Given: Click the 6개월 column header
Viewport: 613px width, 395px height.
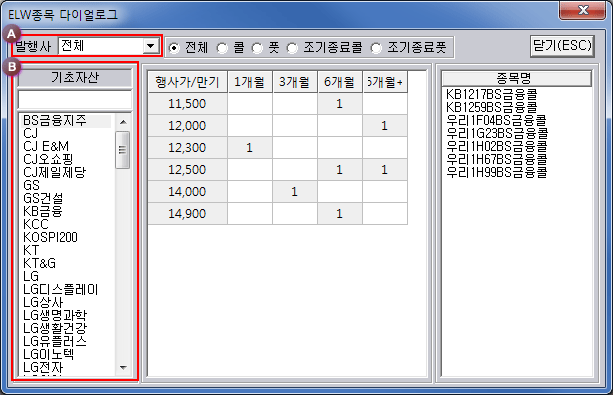Looking at the screenshot, I should click(339, 82).
